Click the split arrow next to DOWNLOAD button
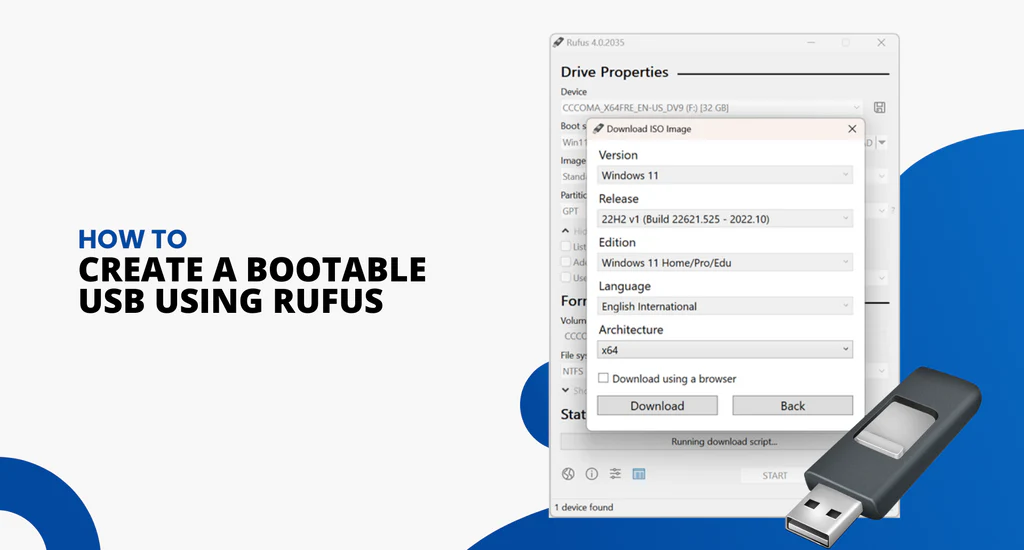Image resolution: width=1024 pixels, height=550 pixels. click(882, 143)
